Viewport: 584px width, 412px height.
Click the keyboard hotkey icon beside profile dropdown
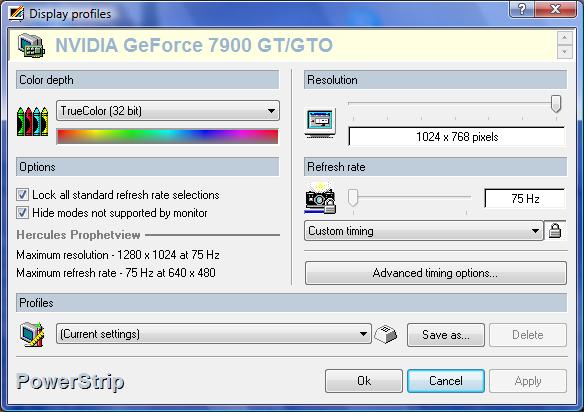386,334
